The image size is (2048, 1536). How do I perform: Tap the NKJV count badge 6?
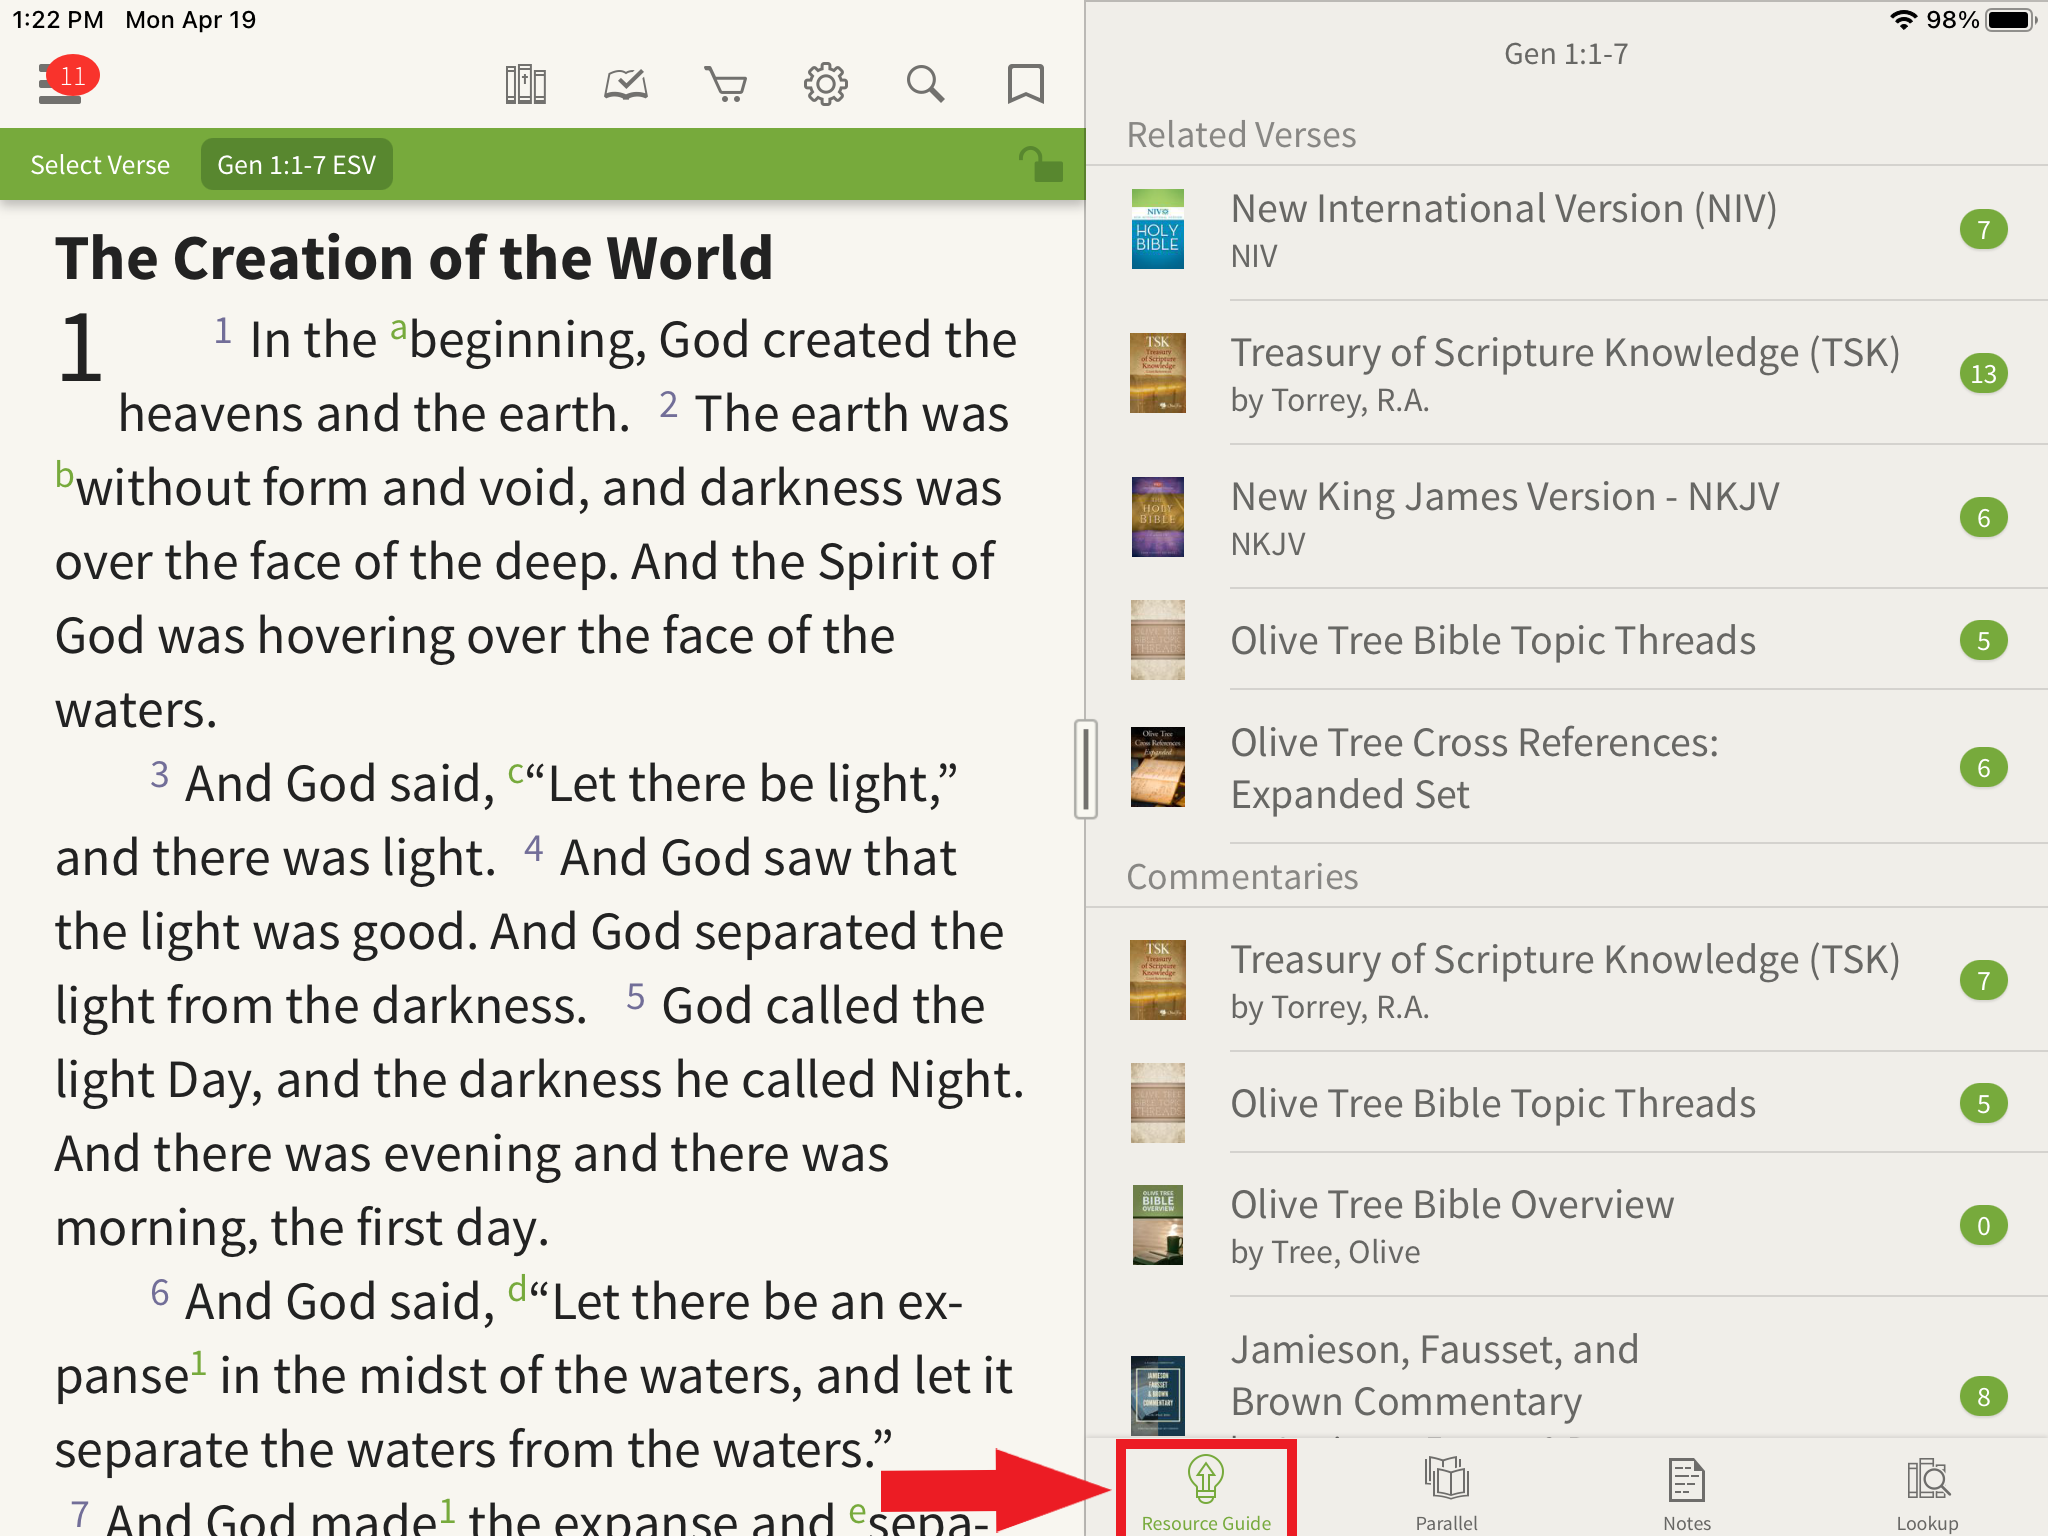(x=1983, y=518)
